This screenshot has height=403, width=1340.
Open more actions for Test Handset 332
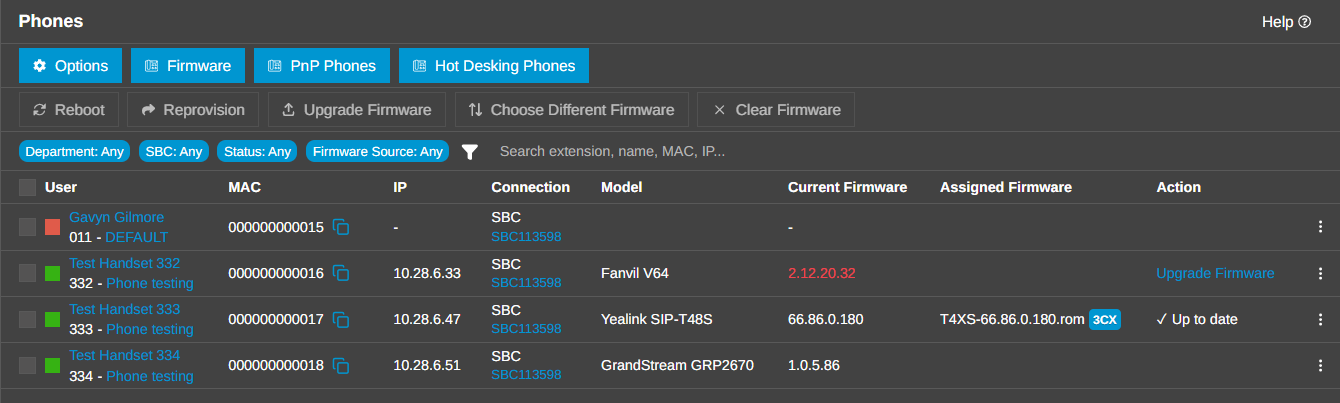coord(1320,273)
